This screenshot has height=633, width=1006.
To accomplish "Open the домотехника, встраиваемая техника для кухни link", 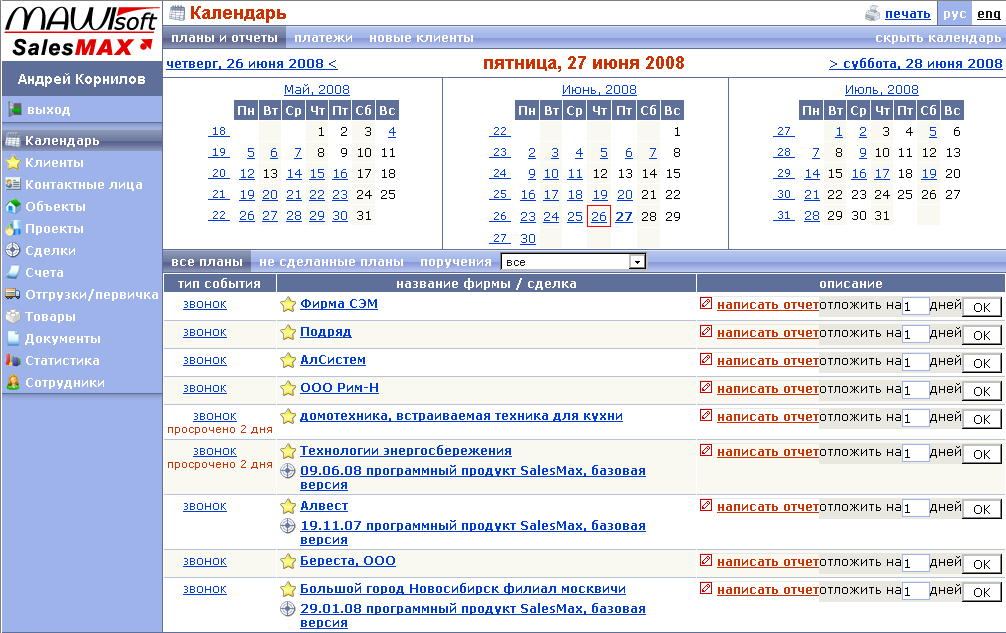I will point(461,416).
